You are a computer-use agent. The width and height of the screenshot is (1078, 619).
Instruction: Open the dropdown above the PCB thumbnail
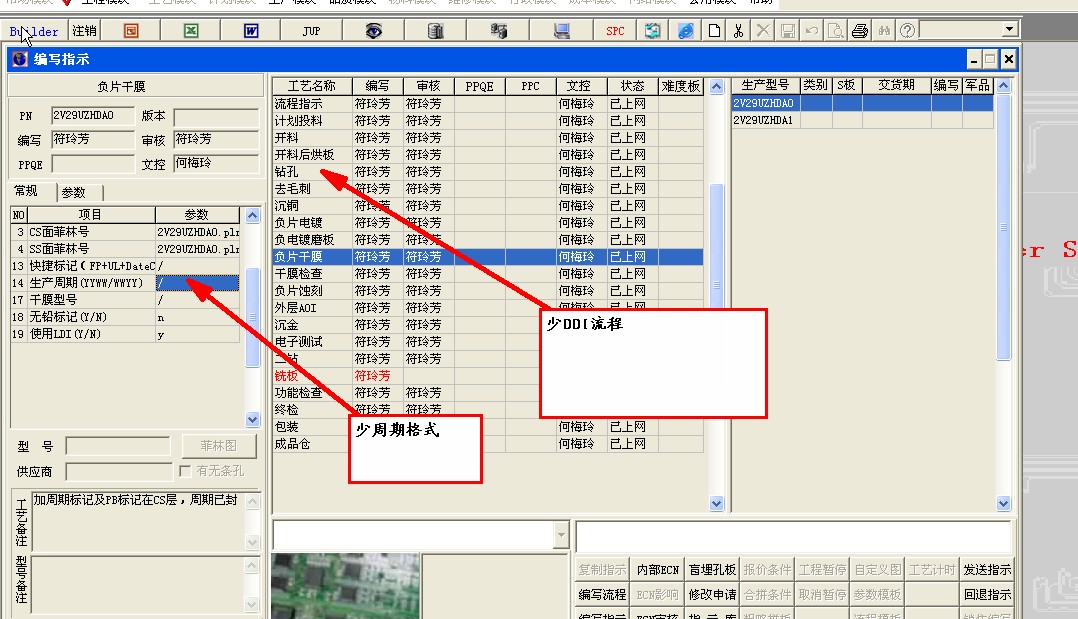click(561, 535)
